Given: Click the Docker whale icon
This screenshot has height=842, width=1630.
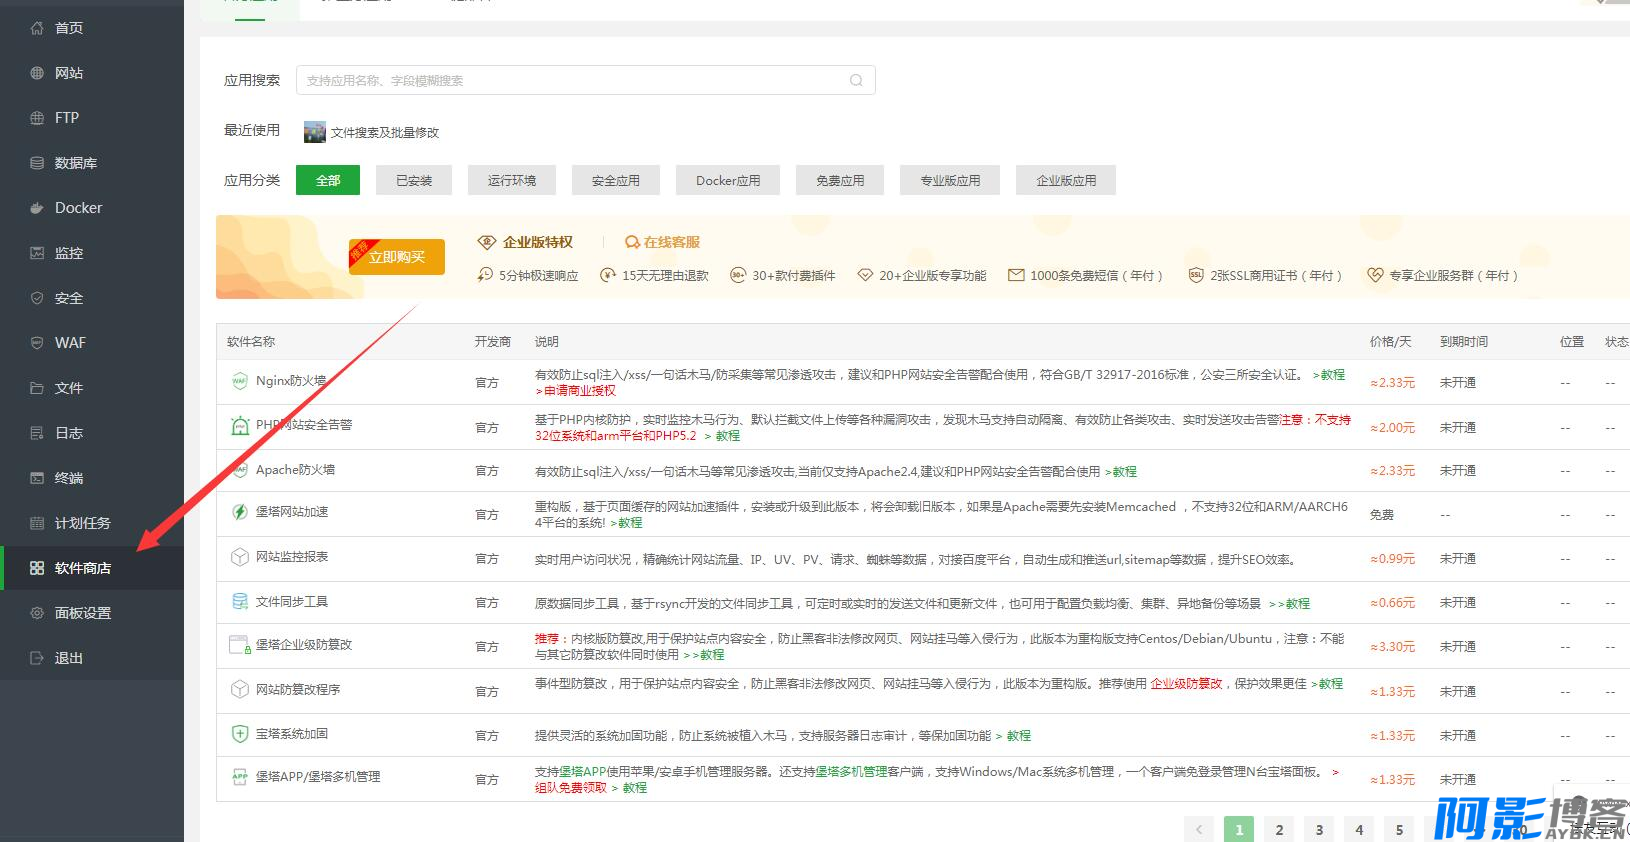Looking at the screenshot, I should tap(37, 208).
